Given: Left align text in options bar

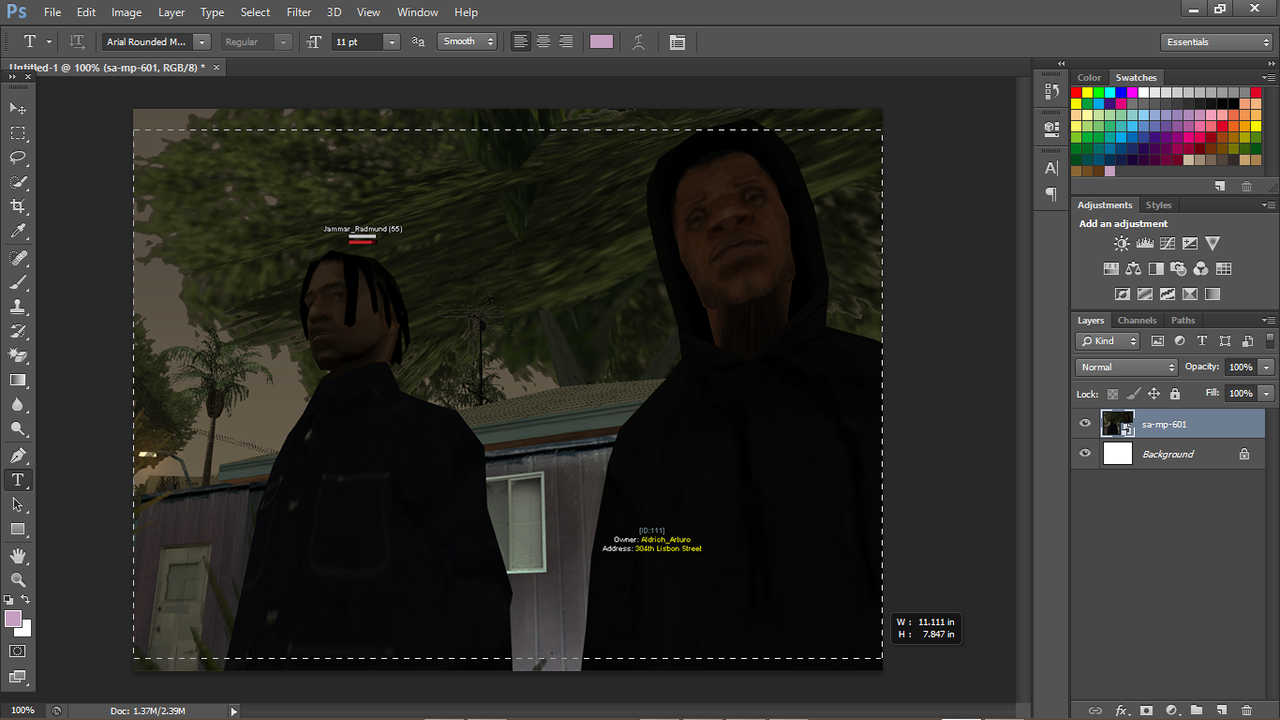Looking at the screenshot, I should pyautogui.click(x=520, y=42).
